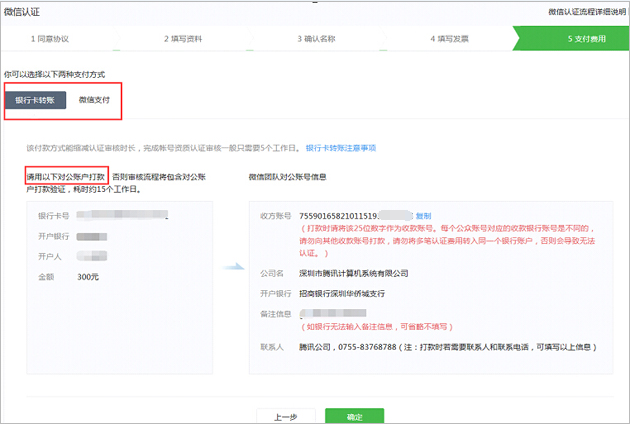The height and width of the screenshot is (424, 630).
Task: Click the green 确定 button
Action: click(354, 416)
